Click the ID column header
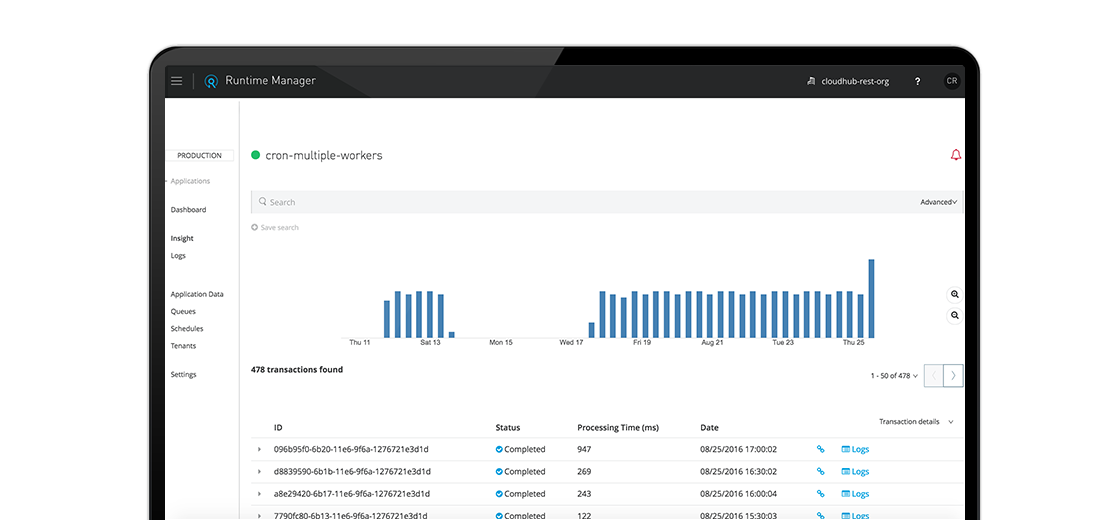Viewport: 1120px width, 520px height. coord(278,428)
